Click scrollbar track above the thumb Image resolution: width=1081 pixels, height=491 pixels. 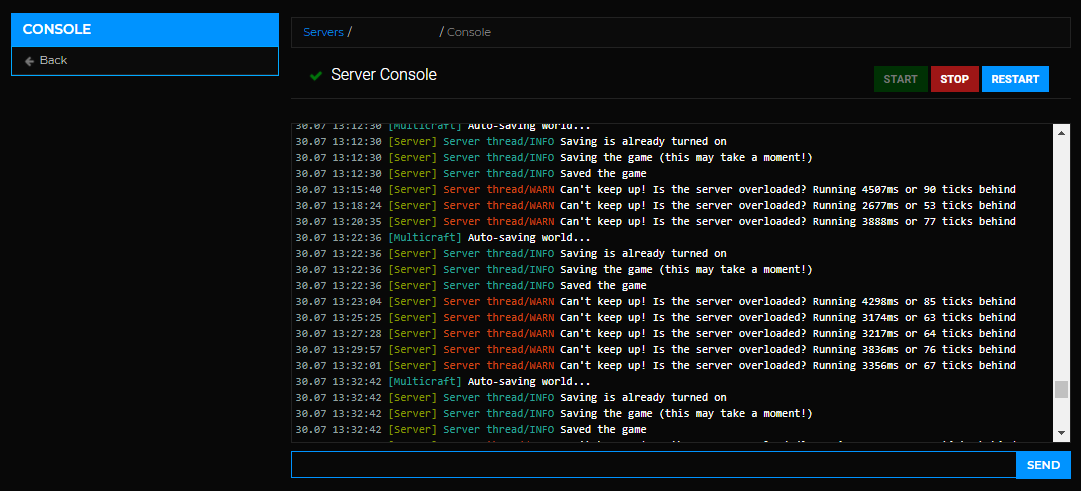click(x=1061, y=260)
